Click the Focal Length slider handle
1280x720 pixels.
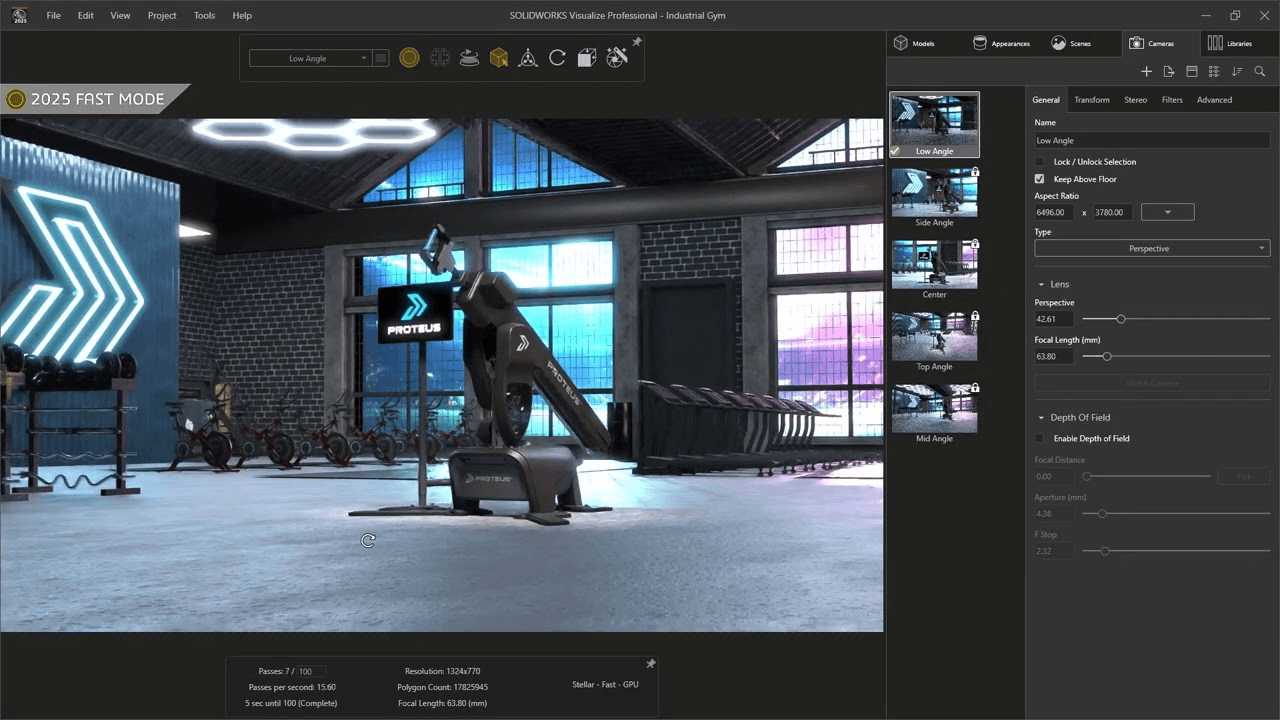1106,356
